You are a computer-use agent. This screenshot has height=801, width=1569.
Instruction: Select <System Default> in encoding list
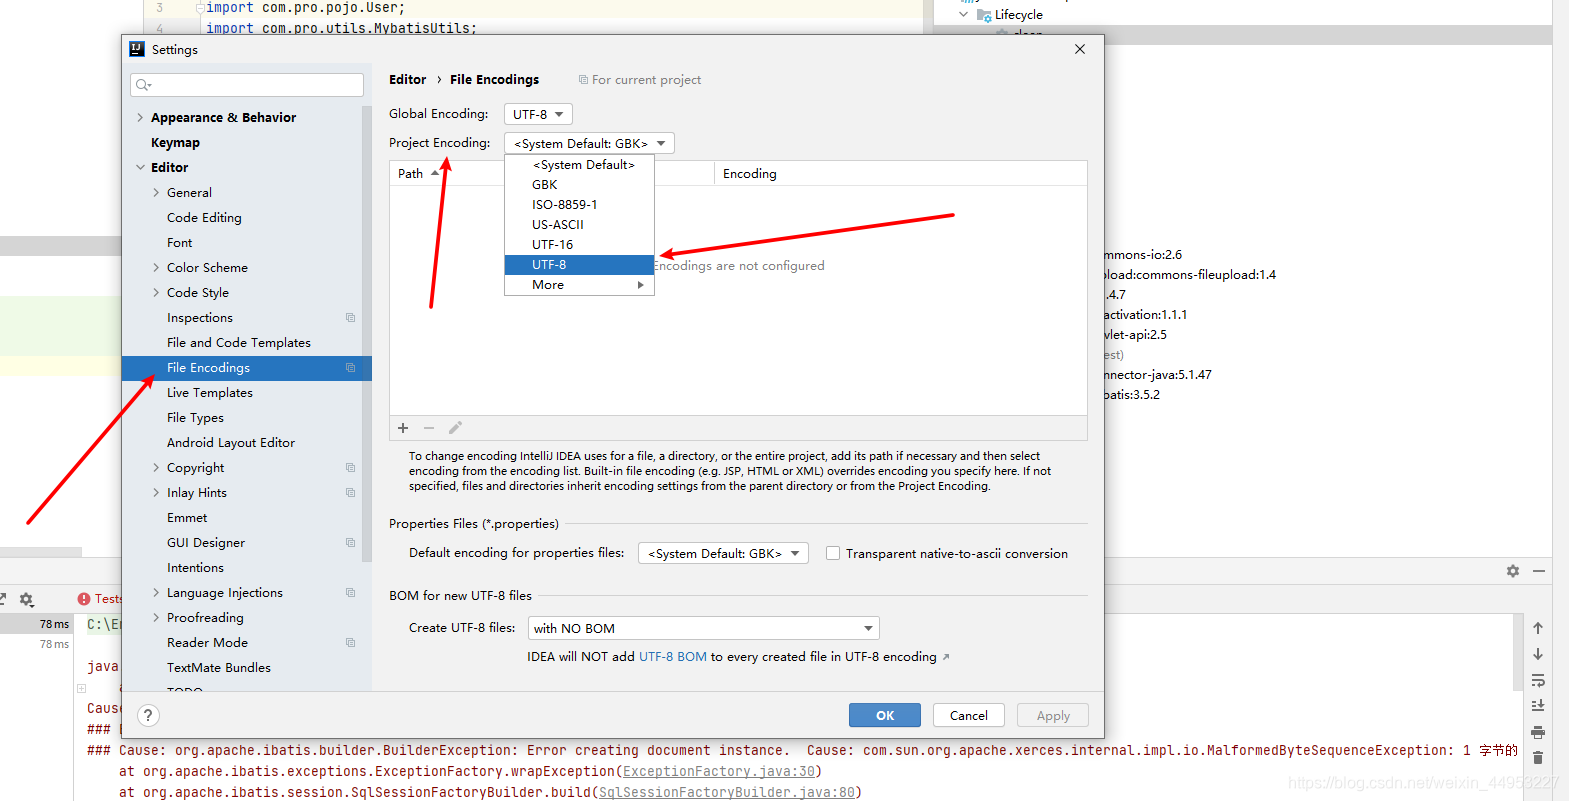tap(580, 165)
